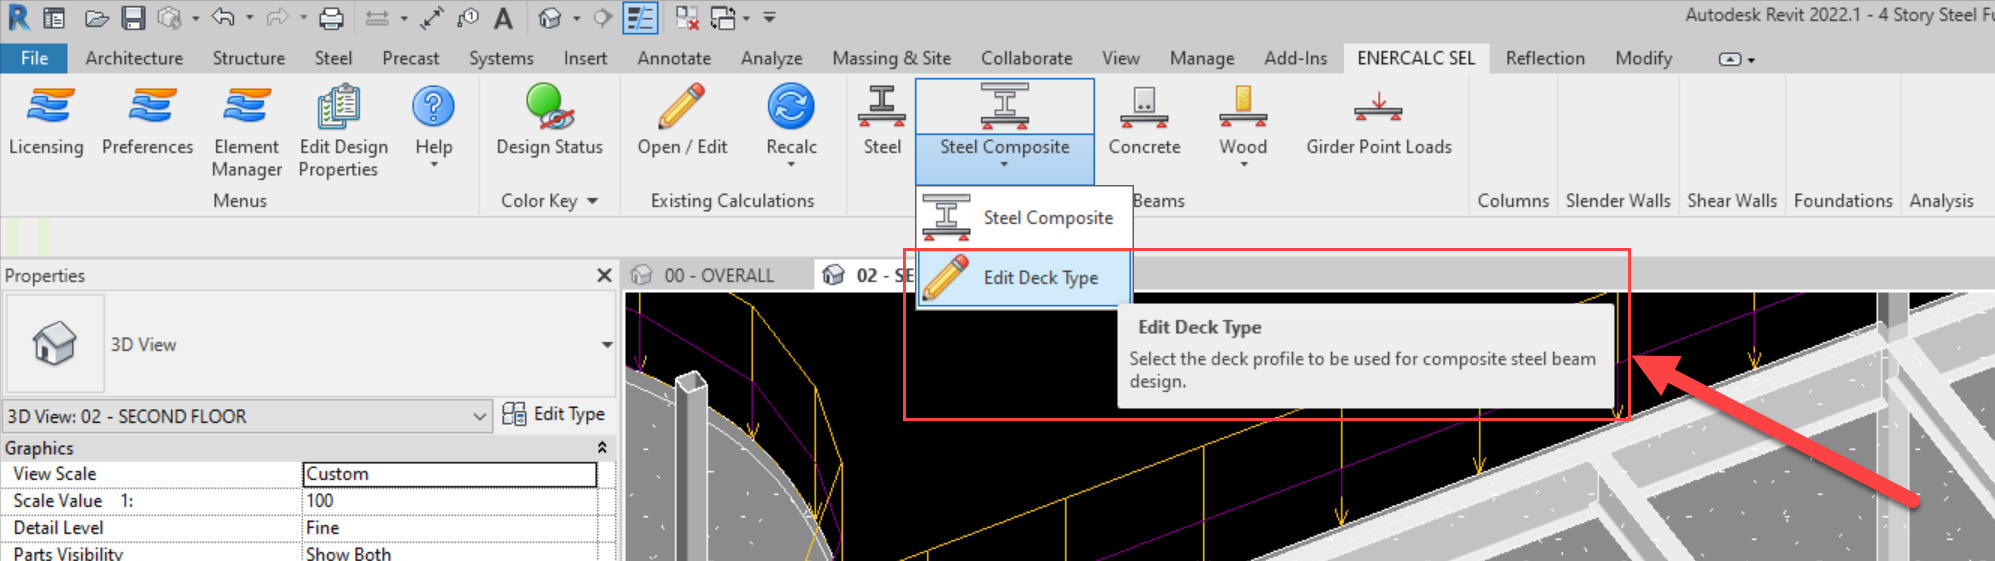Collapse the Graphics properties section

(x=602, y=448)
